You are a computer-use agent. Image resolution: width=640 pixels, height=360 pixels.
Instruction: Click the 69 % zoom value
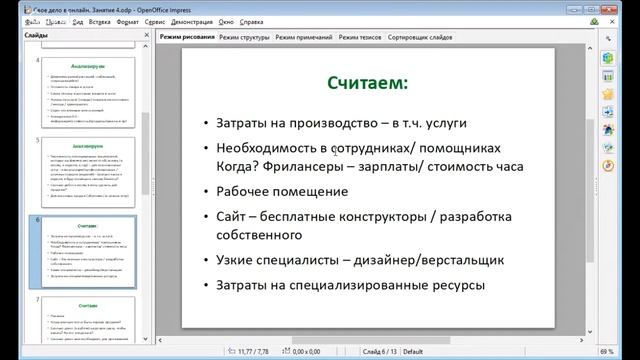coord(607,351)
